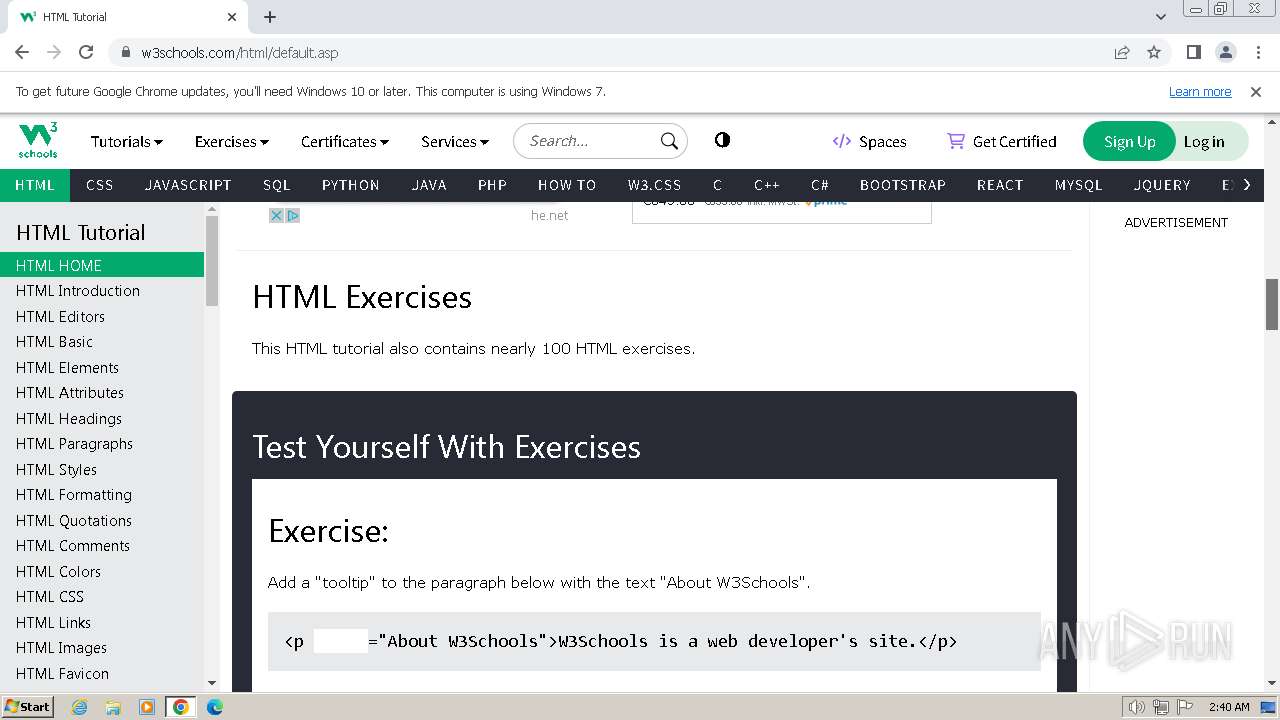Click the sidebar scrollbar thumb
The image size is (1280, 720).
click(x=212, y=260)
